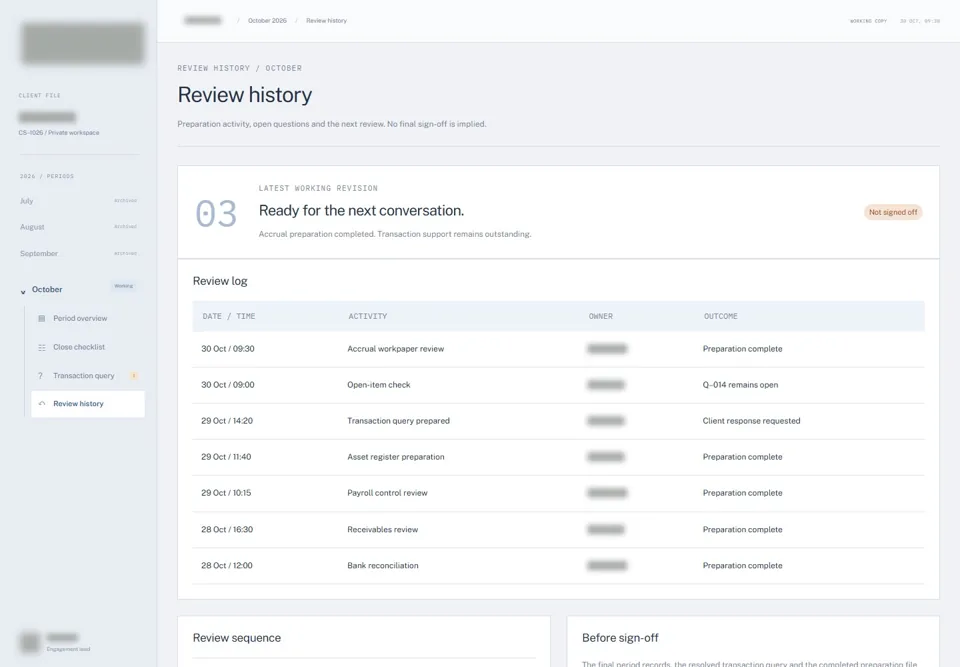
Task: Click the 28 Oct / 12:00 timestamp
Action: 227,566
